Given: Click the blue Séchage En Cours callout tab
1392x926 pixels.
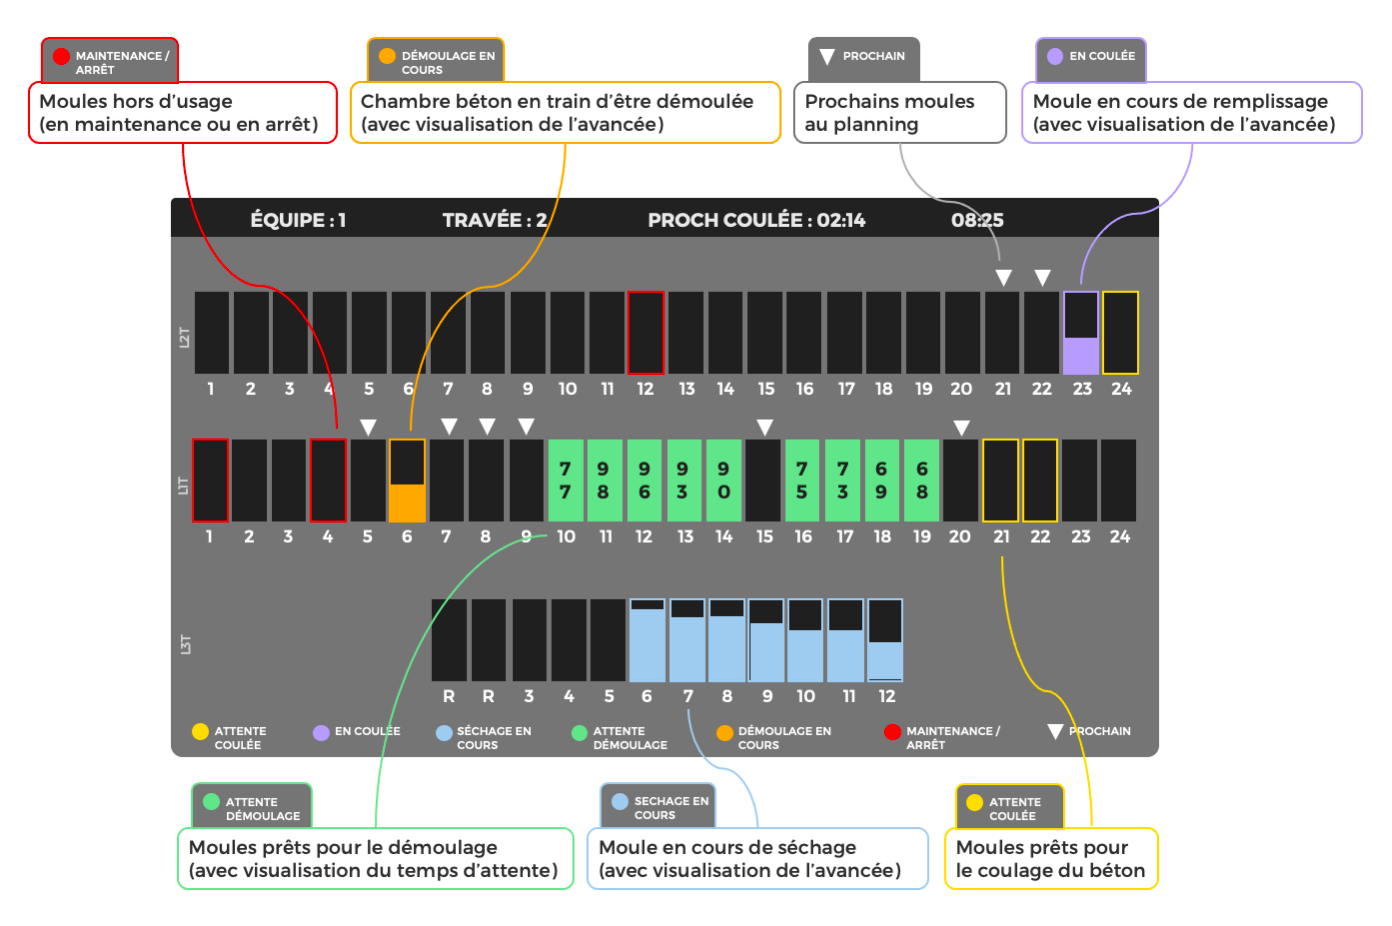Looking at the screenshot, I should (x=658, y=806).
